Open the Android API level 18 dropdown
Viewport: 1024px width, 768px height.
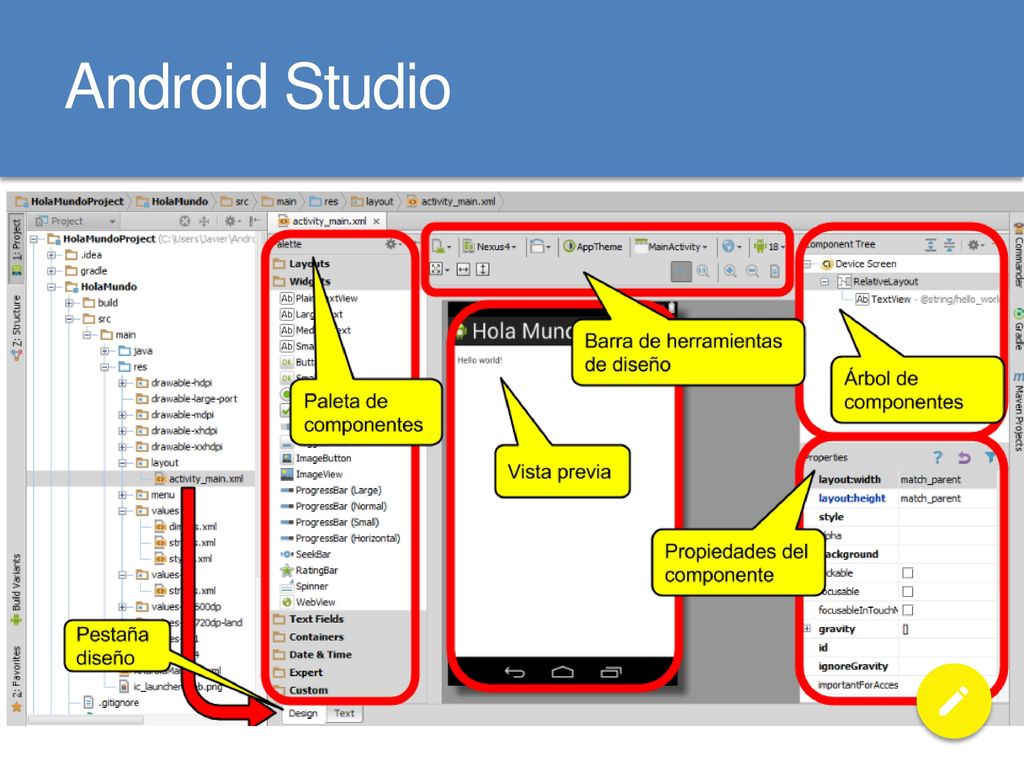coord(769,247)
